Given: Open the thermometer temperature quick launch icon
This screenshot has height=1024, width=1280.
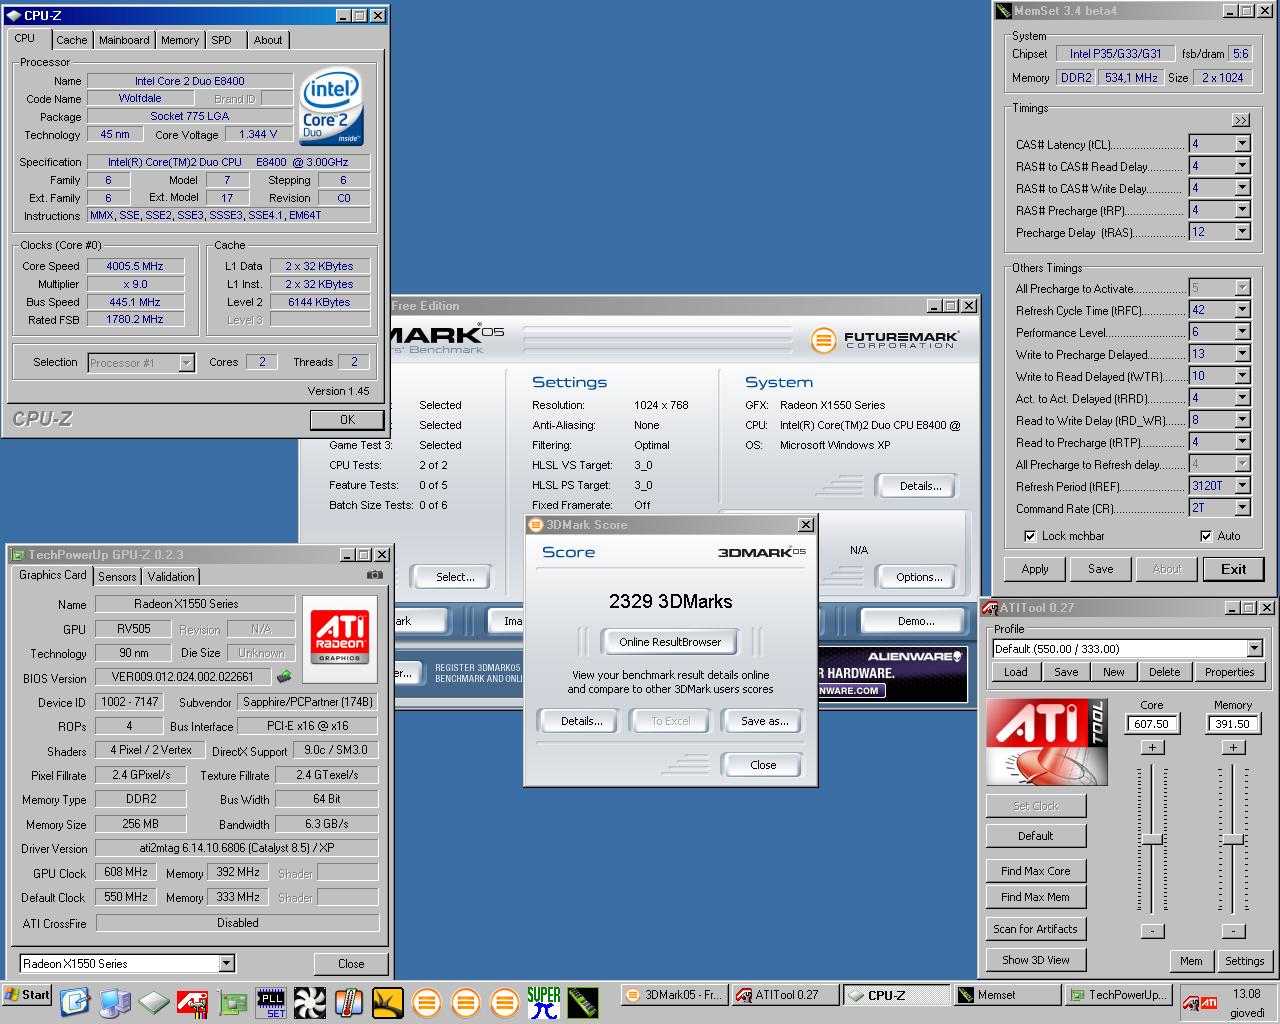Looking at the screenshot, I should coord(349,1001).
